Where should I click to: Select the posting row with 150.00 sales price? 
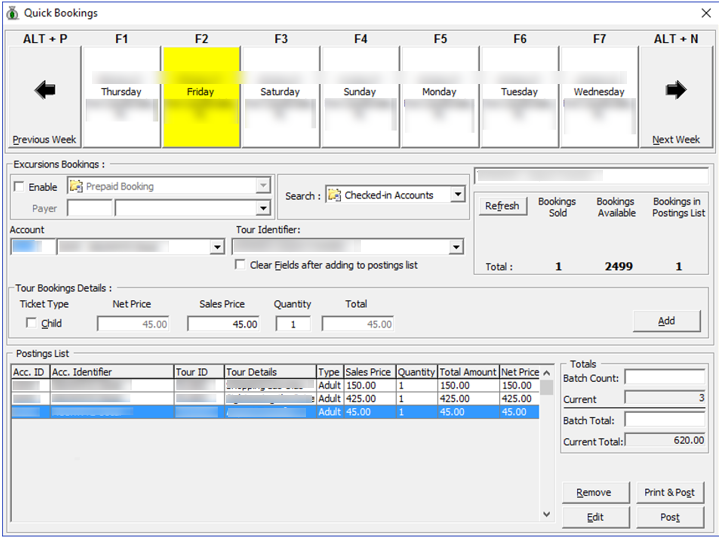click(275, 386)
